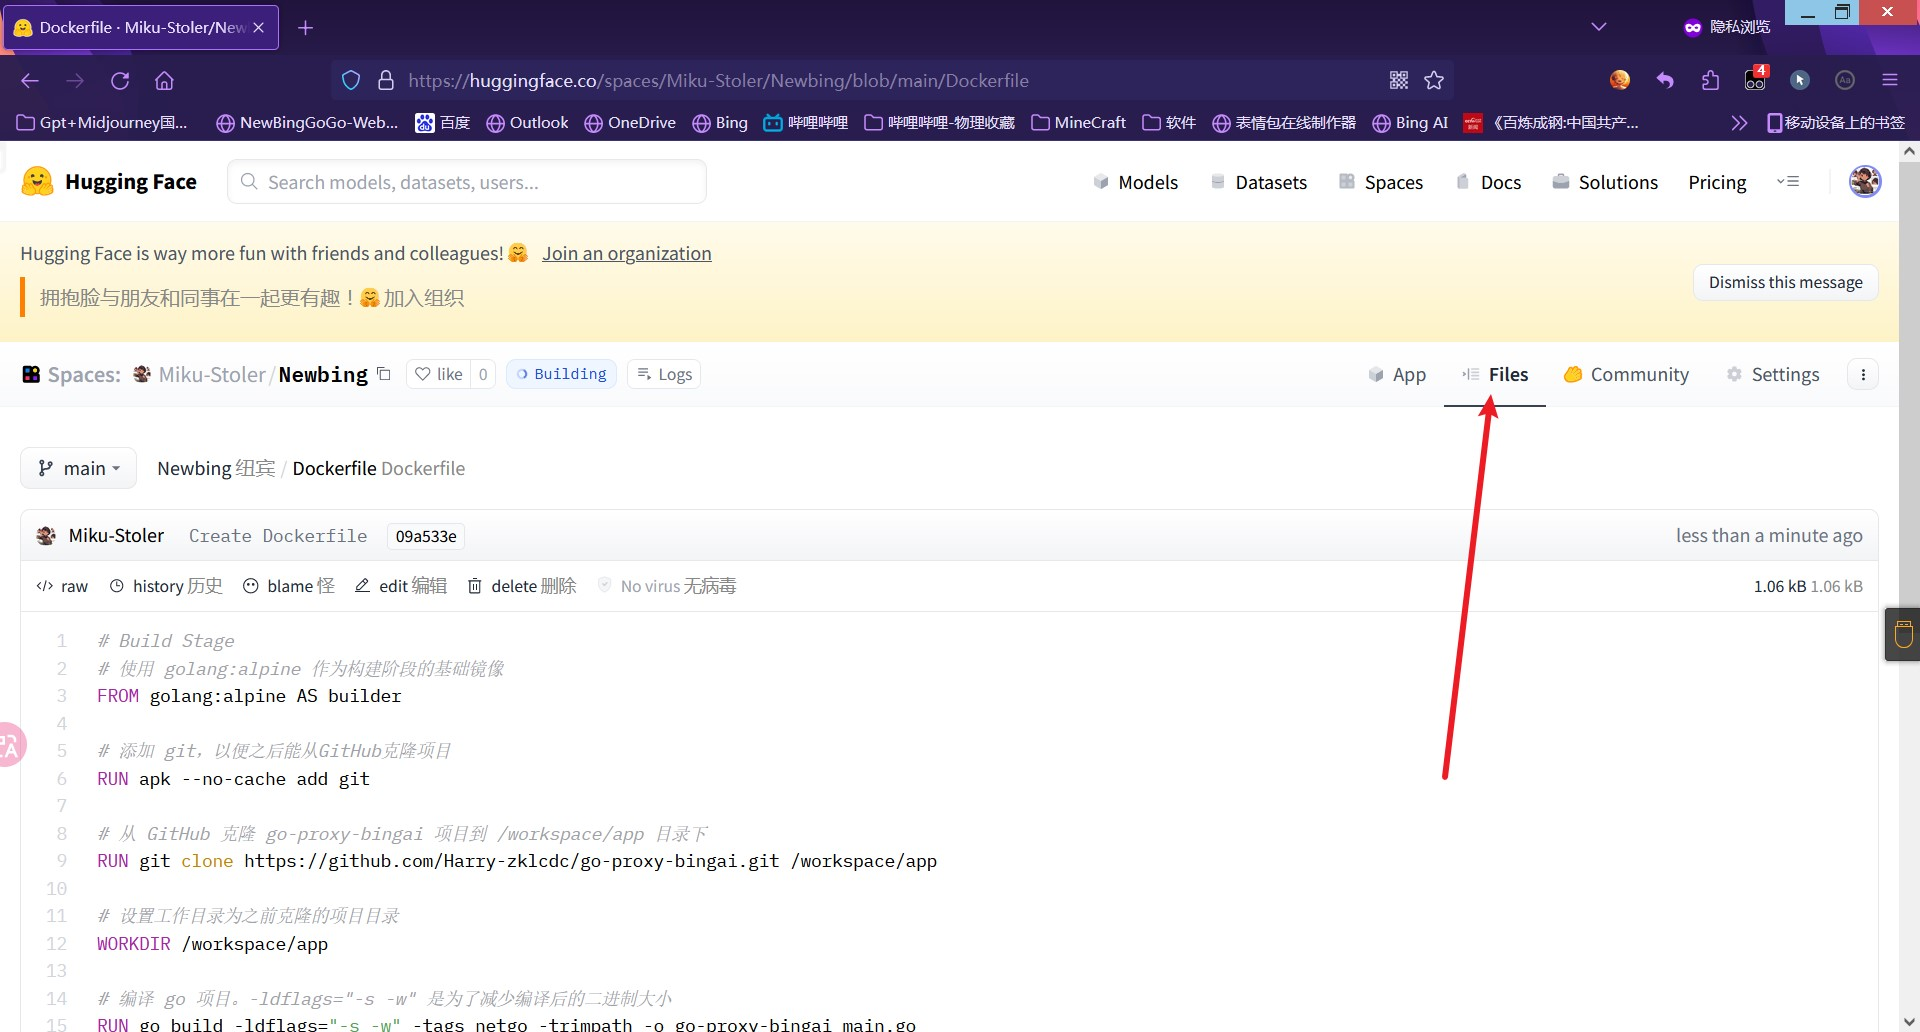Open the Logs button
This screenshot has width=1920, height=1032.
click(x=664, y=374)
